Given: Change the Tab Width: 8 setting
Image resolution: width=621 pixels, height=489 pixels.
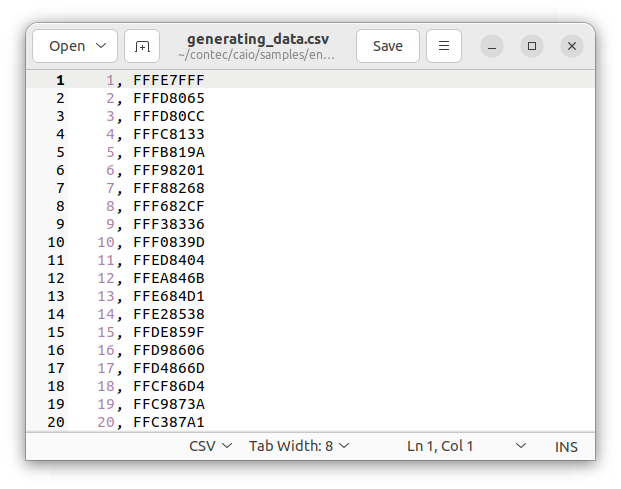Looking at the screenshot, I should tap(298, 446).
